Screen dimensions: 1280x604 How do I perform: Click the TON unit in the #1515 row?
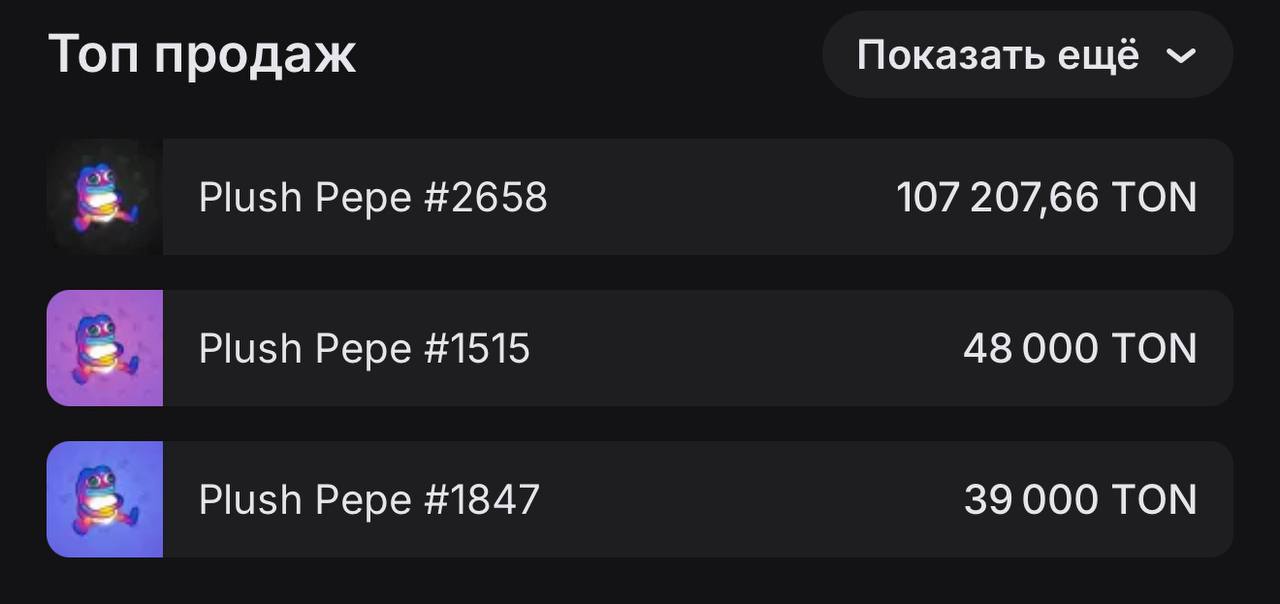[1154, 349]
